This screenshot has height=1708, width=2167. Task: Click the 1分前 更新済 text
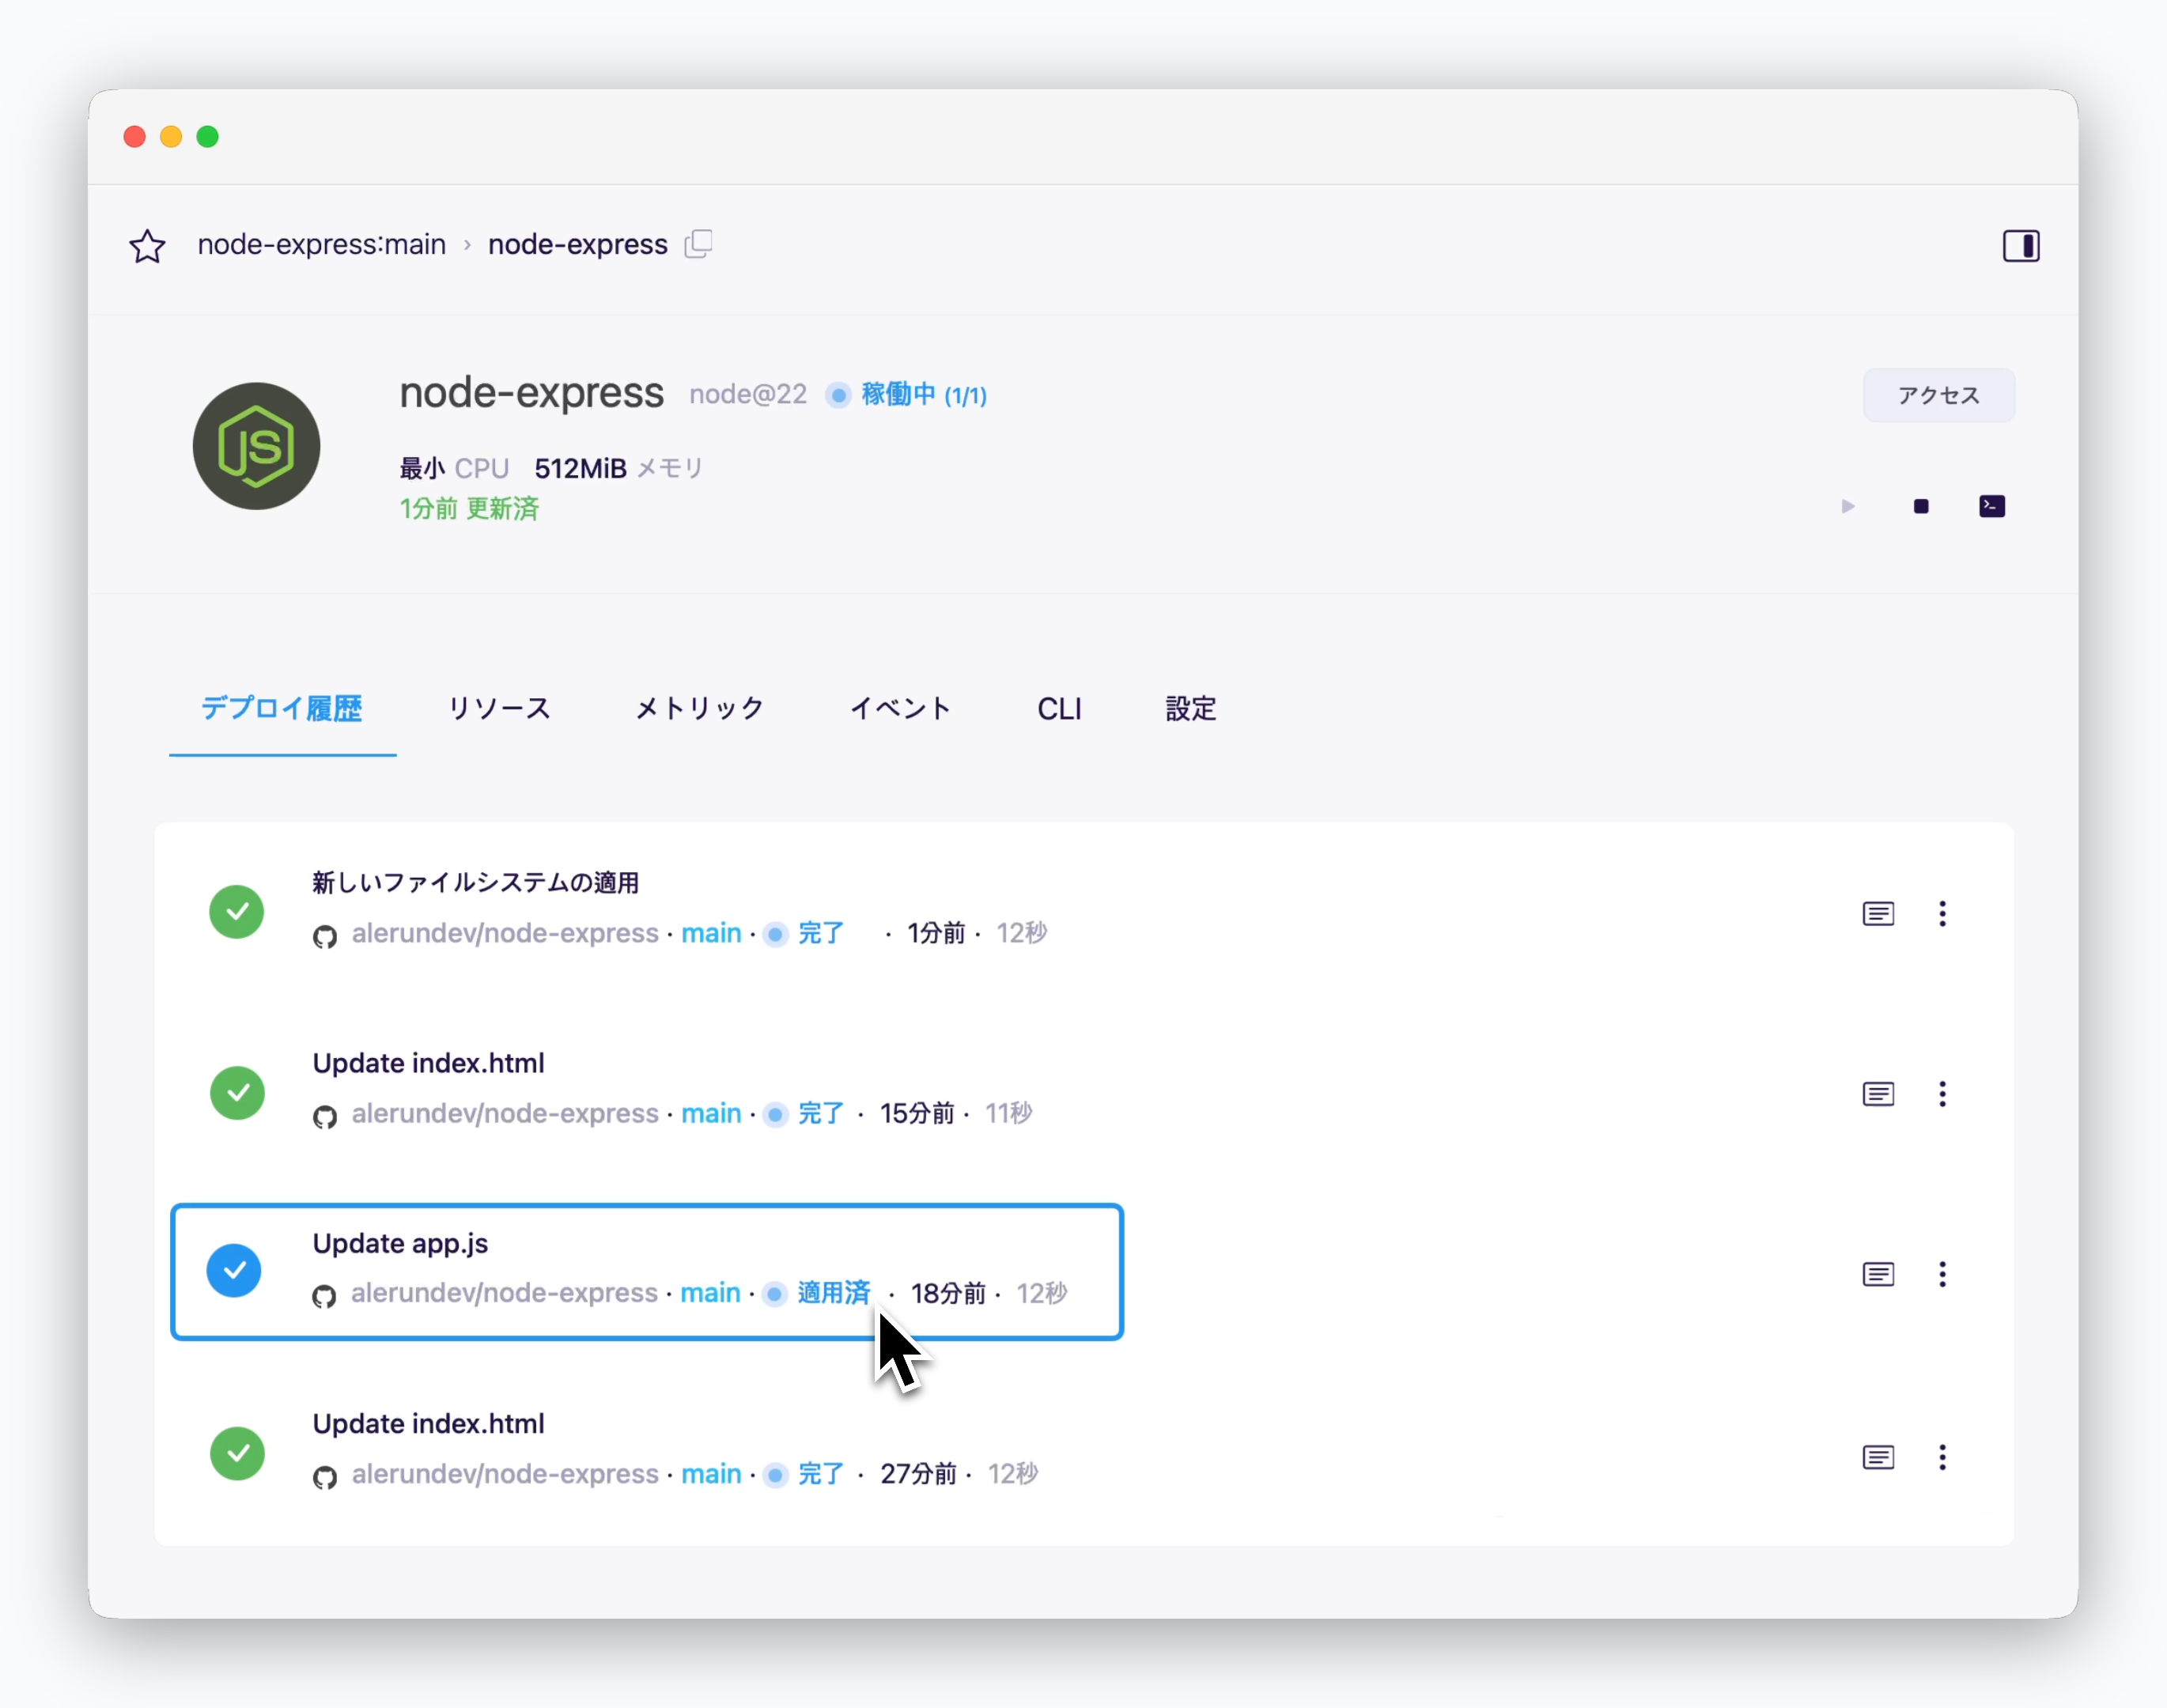click(469, 509)
